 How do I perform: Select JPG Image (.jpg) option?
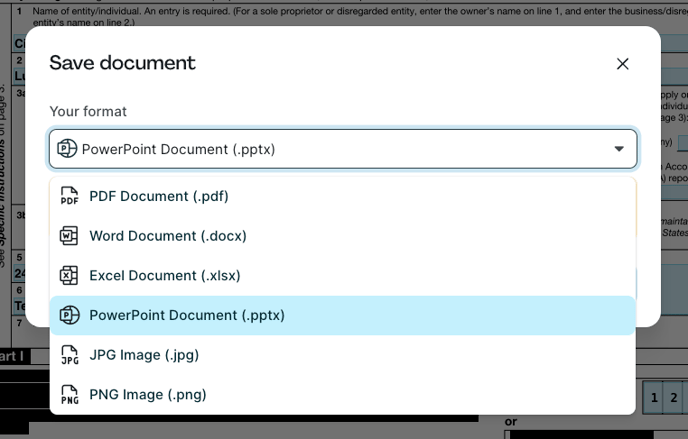(343, 355)
